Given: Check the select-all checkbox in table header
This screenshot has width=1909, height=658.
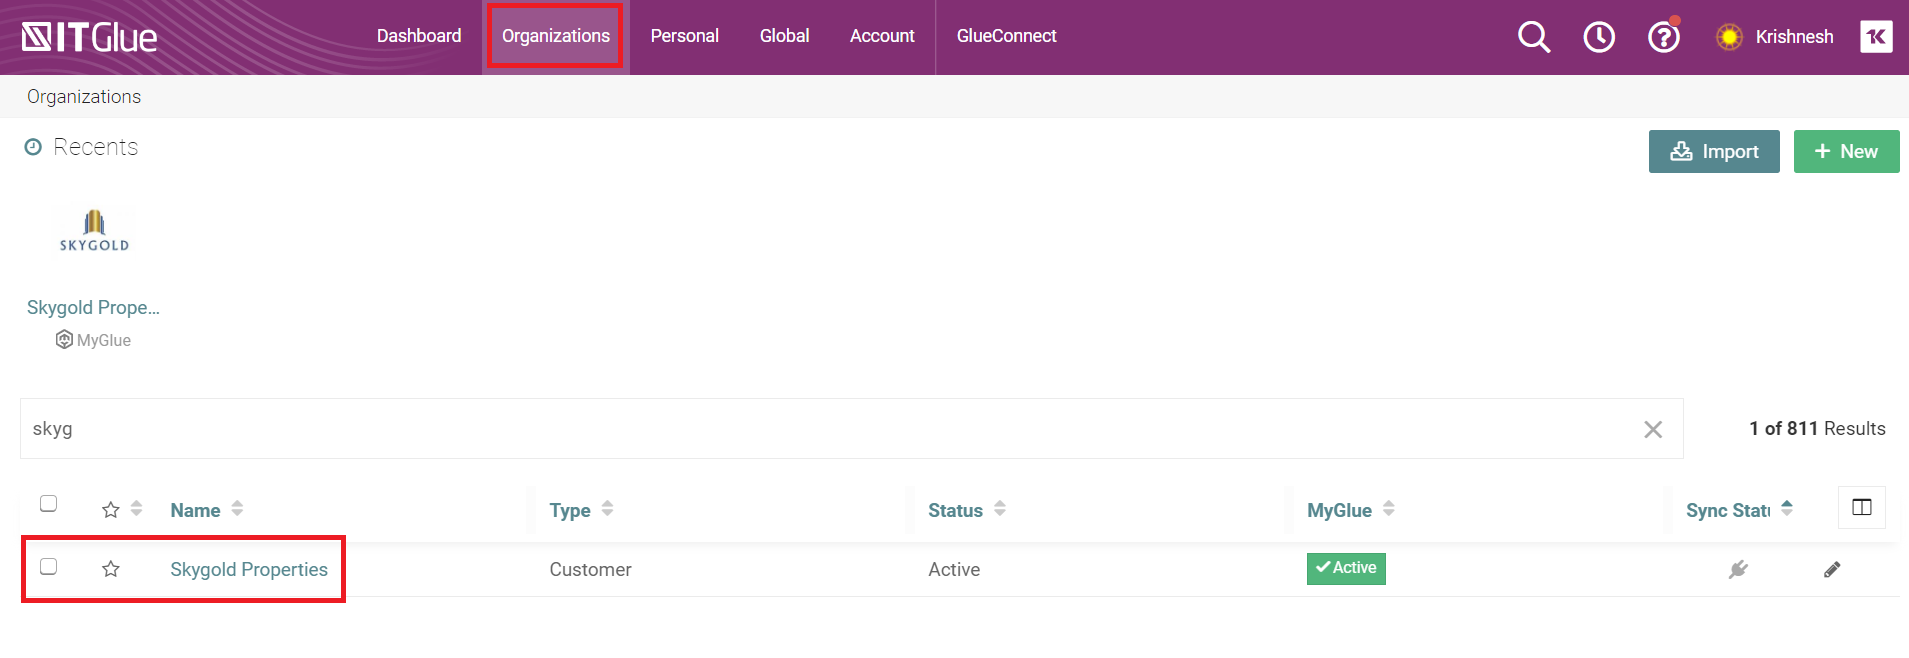Looking at the screenshot, I should click(x=48, y=503).
